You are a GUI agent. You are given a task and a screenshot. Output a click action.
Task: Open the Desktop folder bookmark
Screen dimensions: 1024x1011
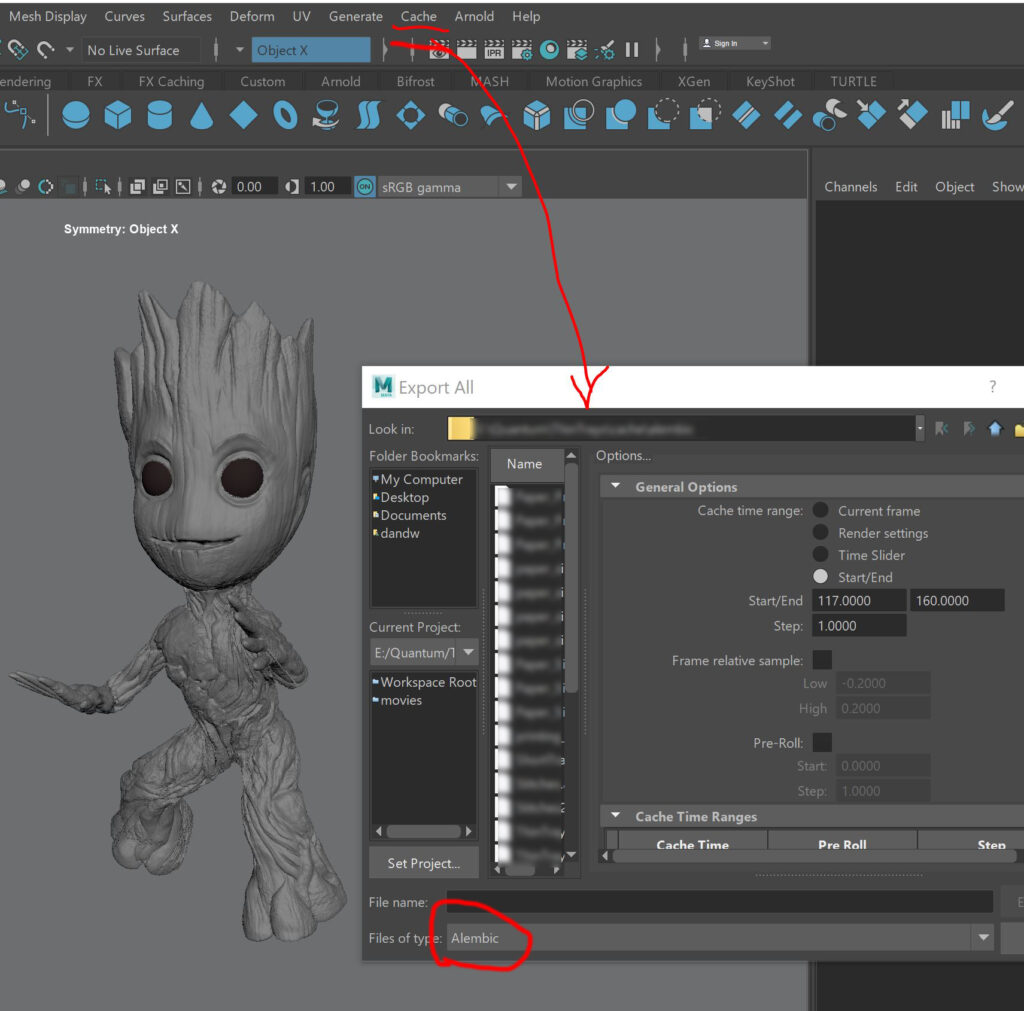click(404, 497)
